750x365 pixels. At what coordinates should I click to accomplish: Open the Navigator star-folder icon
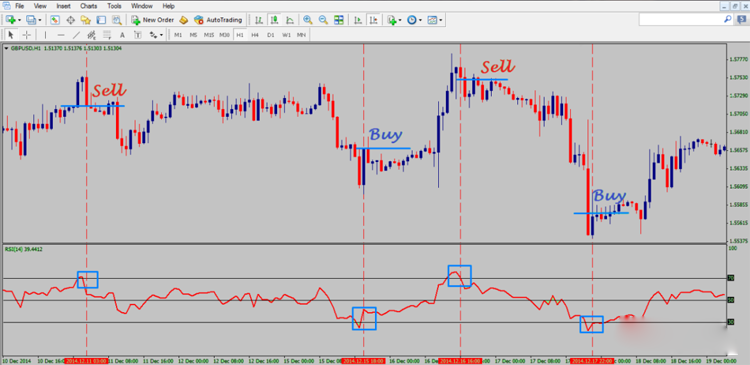coord(86,20)
